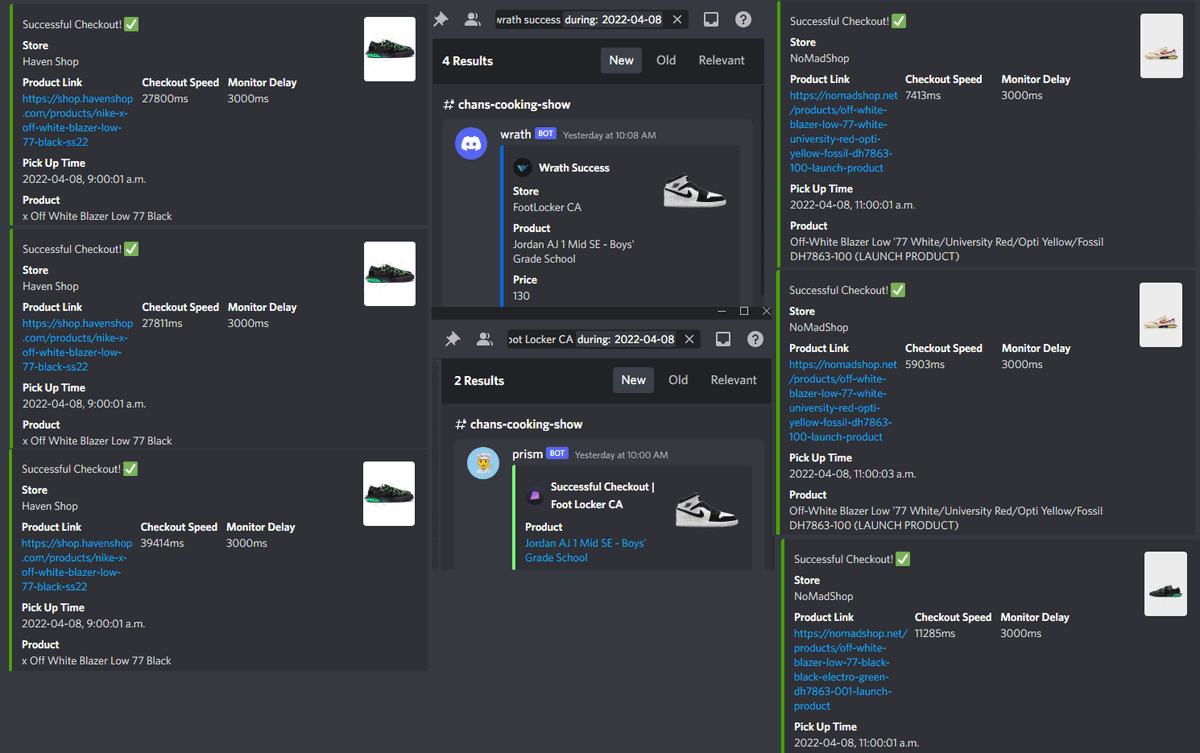Open the Jordan AJ 1 Mid SE link in the prism embed
Viewport: 1200px width, 753px height.
pyautogui.click(x=585, y=550)
